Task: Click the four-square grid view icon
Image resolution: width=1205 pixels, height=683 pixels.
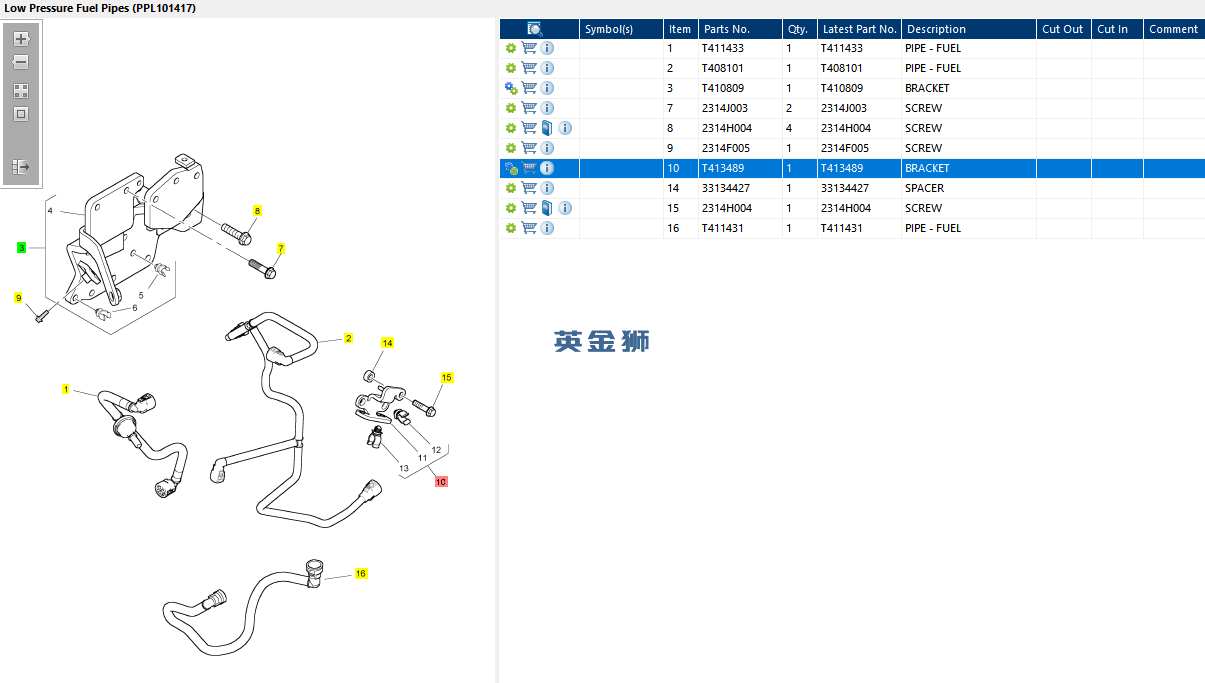Action: coord(21,90)
